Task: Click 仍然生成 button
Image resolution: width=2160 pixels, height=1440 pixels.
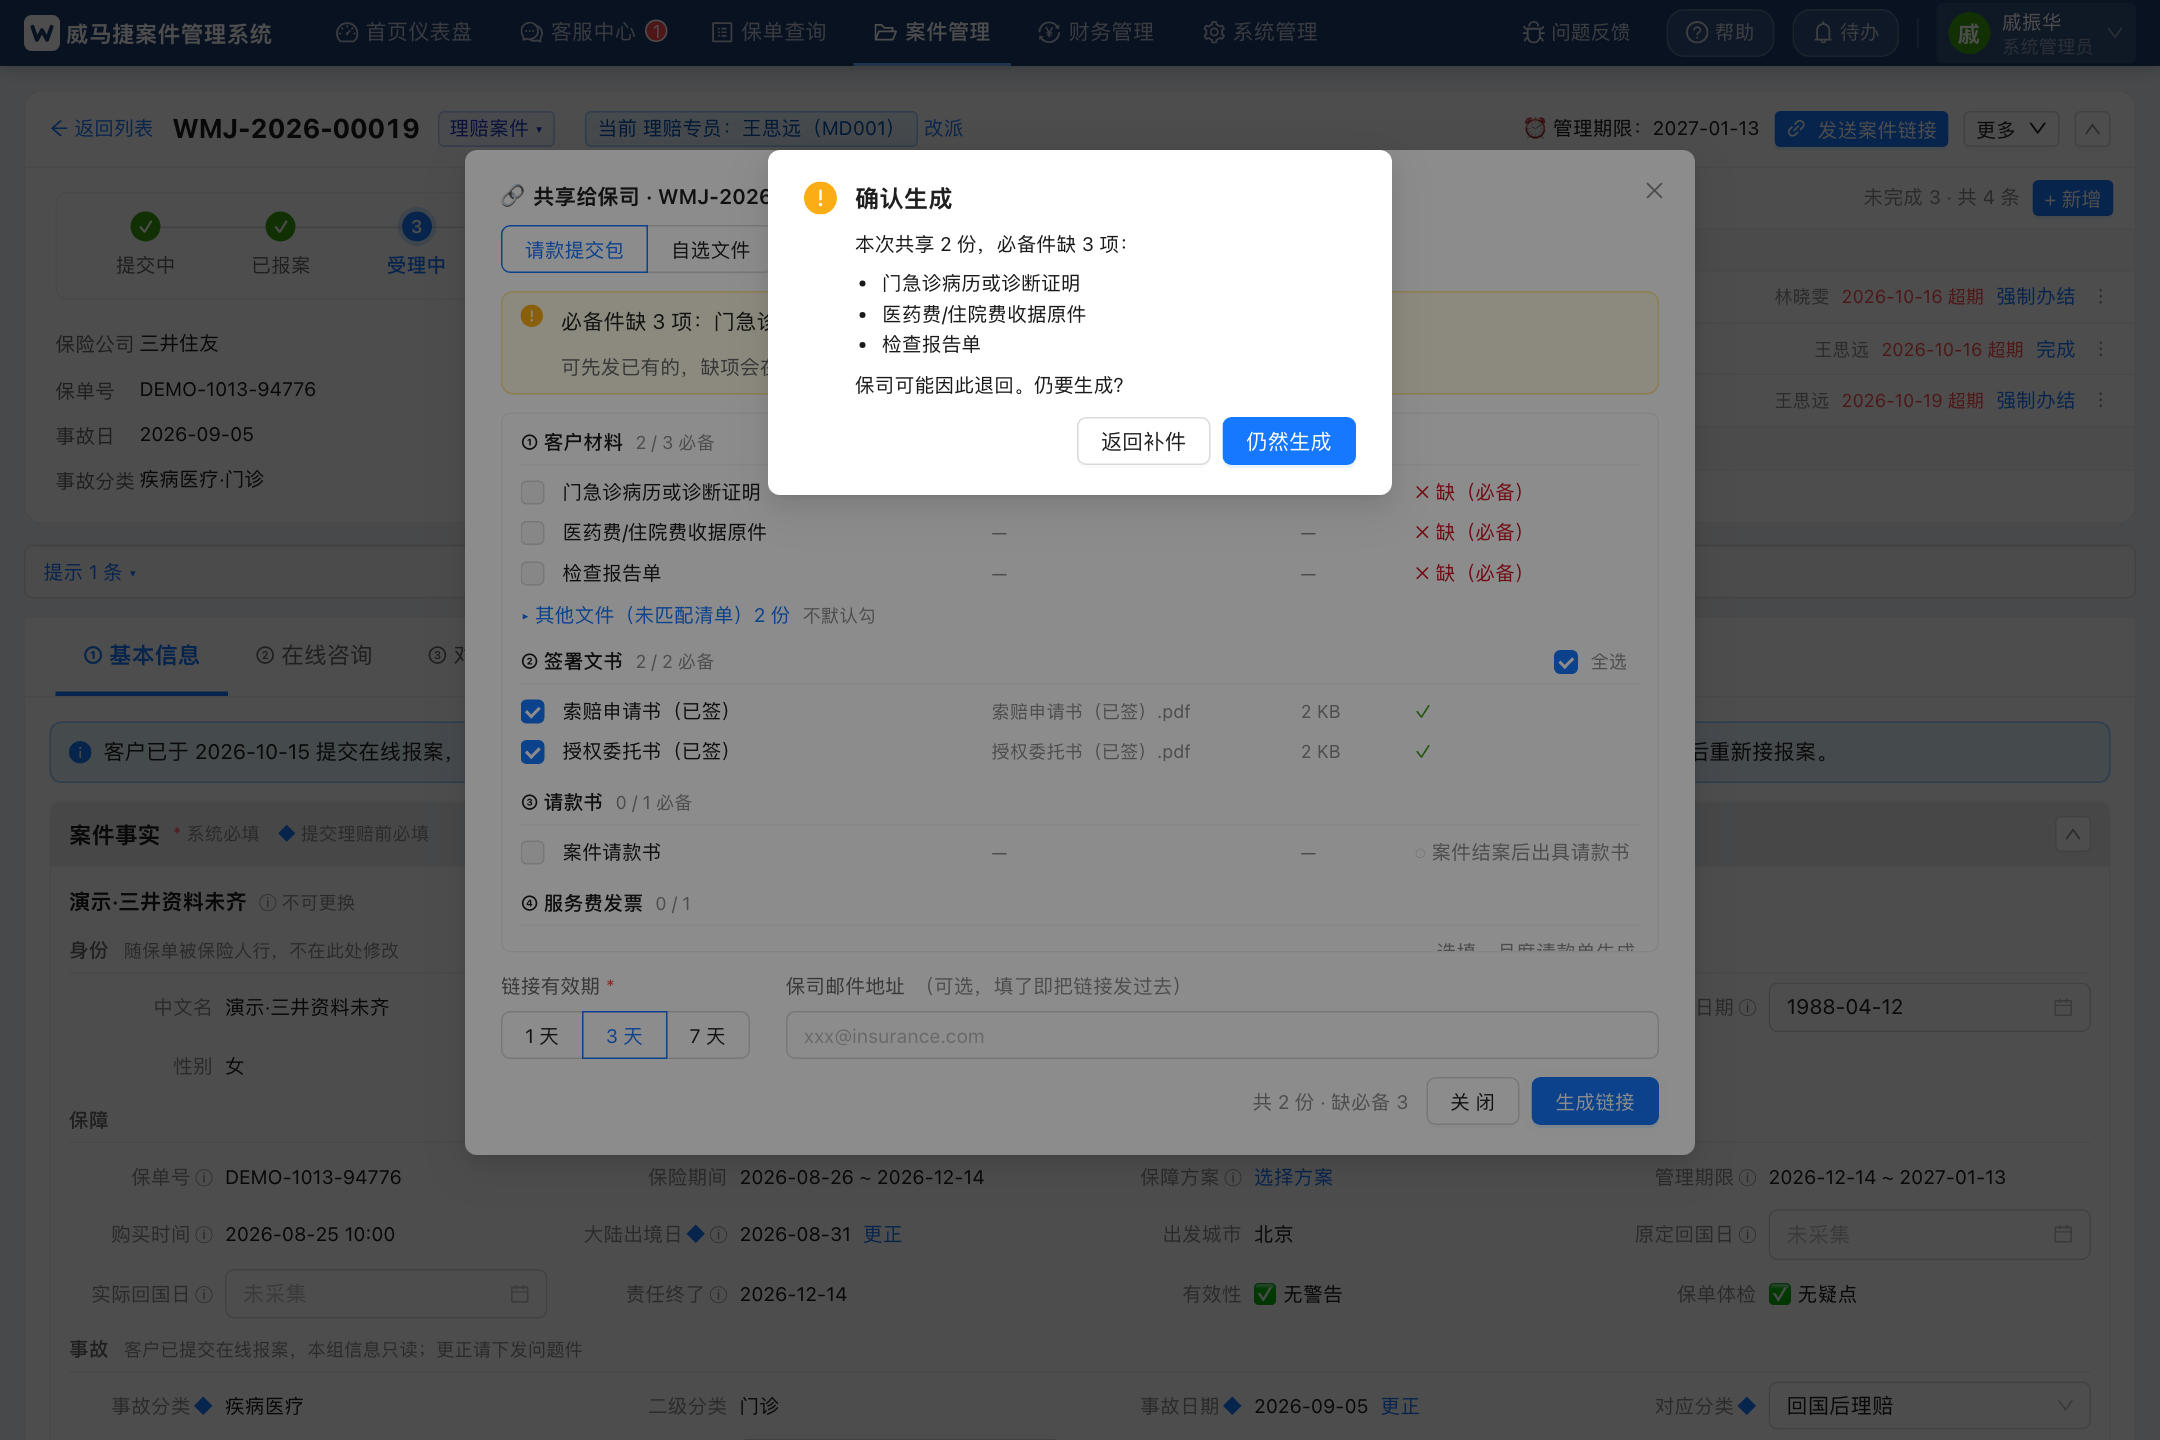Action: 1289,441
